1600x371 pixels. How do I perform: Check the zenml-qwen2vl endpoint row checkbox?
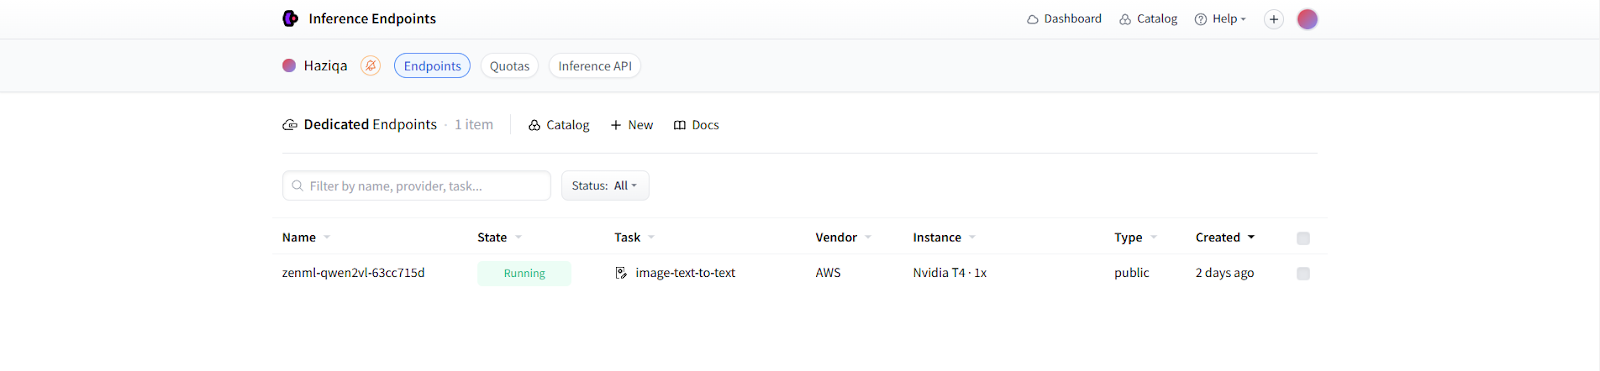tap(1303, 273)
